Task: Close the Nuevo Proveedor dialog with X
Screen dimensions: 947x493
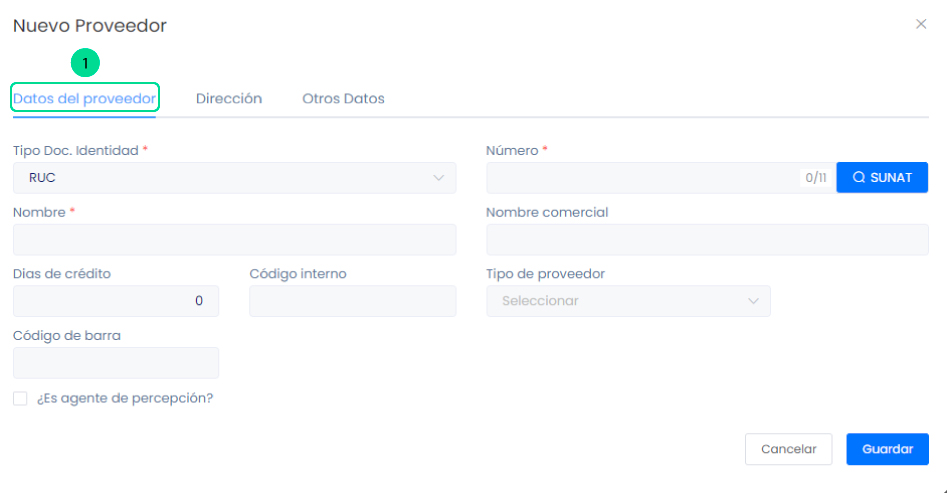Action: [x=921, y=24]
